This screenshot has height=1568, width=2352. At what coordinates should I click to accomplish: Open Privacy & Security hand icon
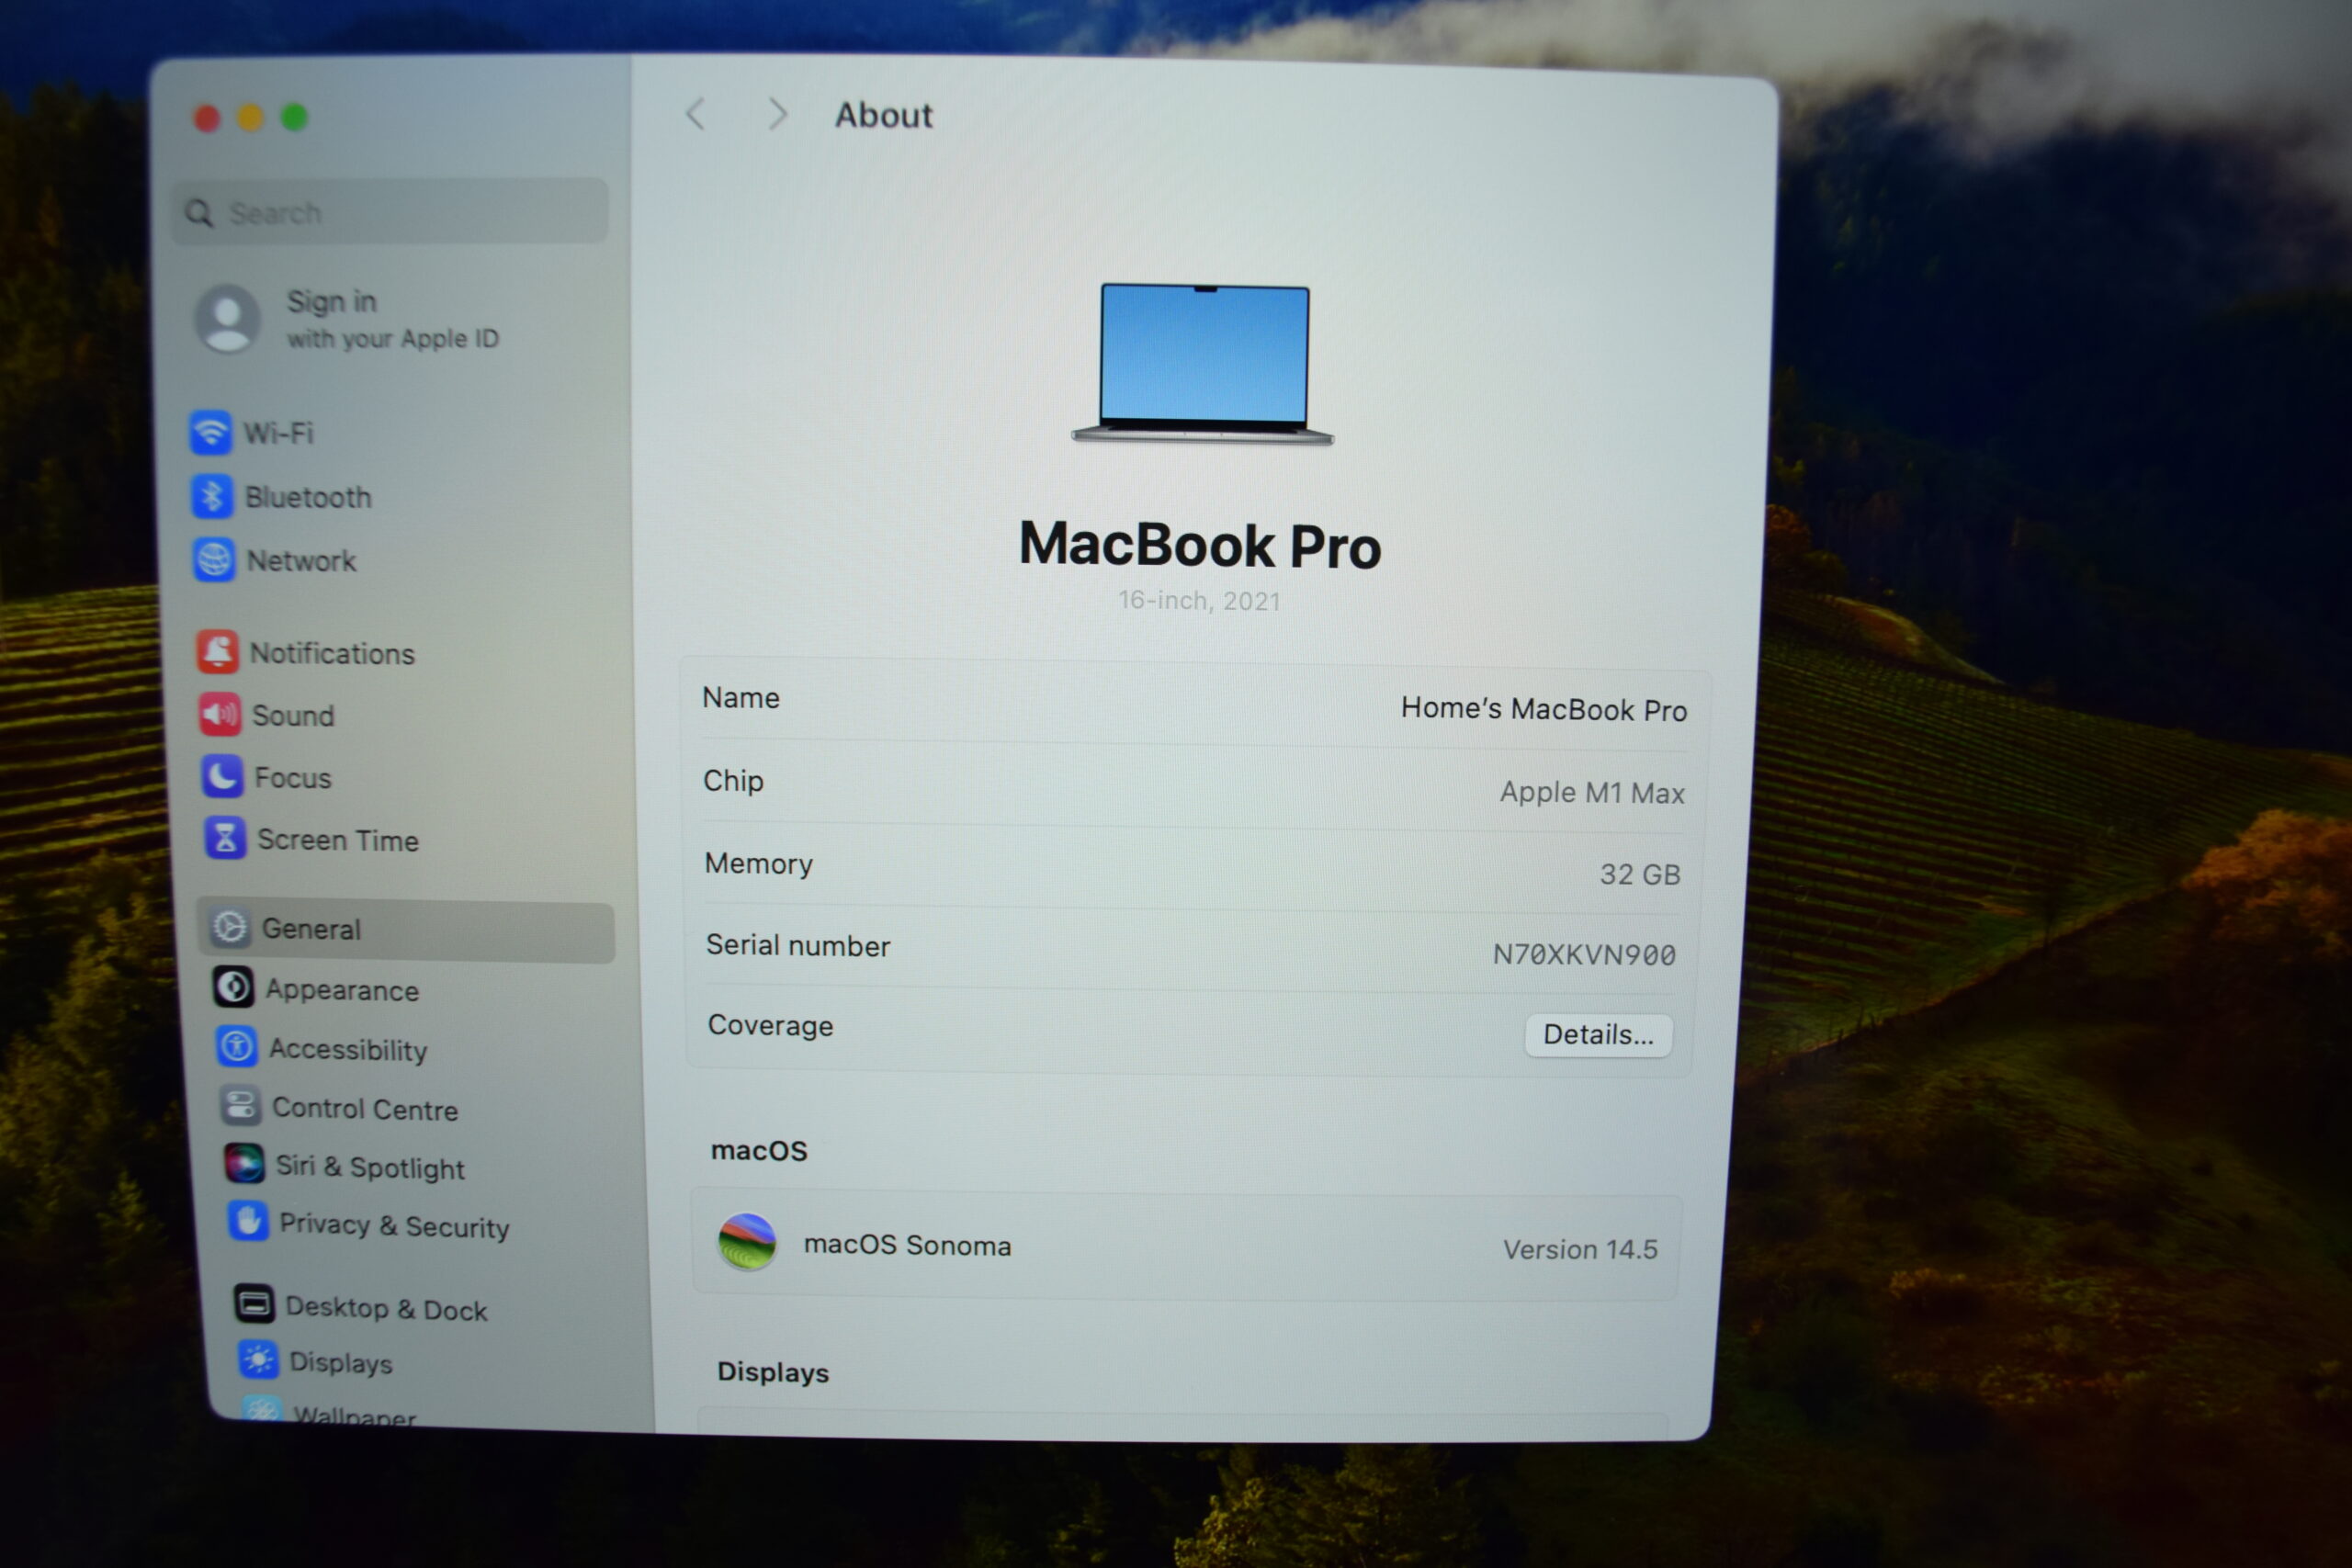point(248,1222)
